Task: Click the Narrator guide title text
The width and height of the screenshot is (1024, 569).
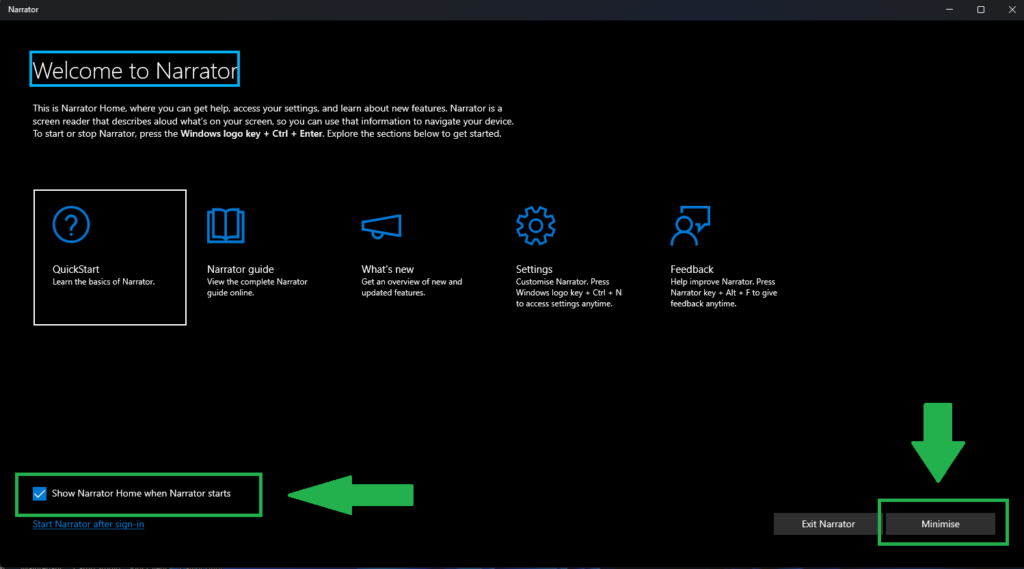Action: (x=240, y=269)
